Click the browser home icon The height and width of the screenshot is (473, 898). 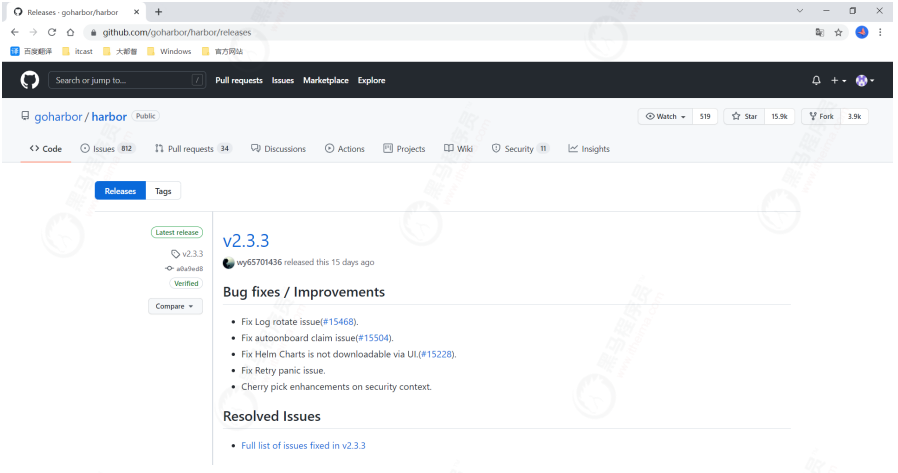click(70, 32)
